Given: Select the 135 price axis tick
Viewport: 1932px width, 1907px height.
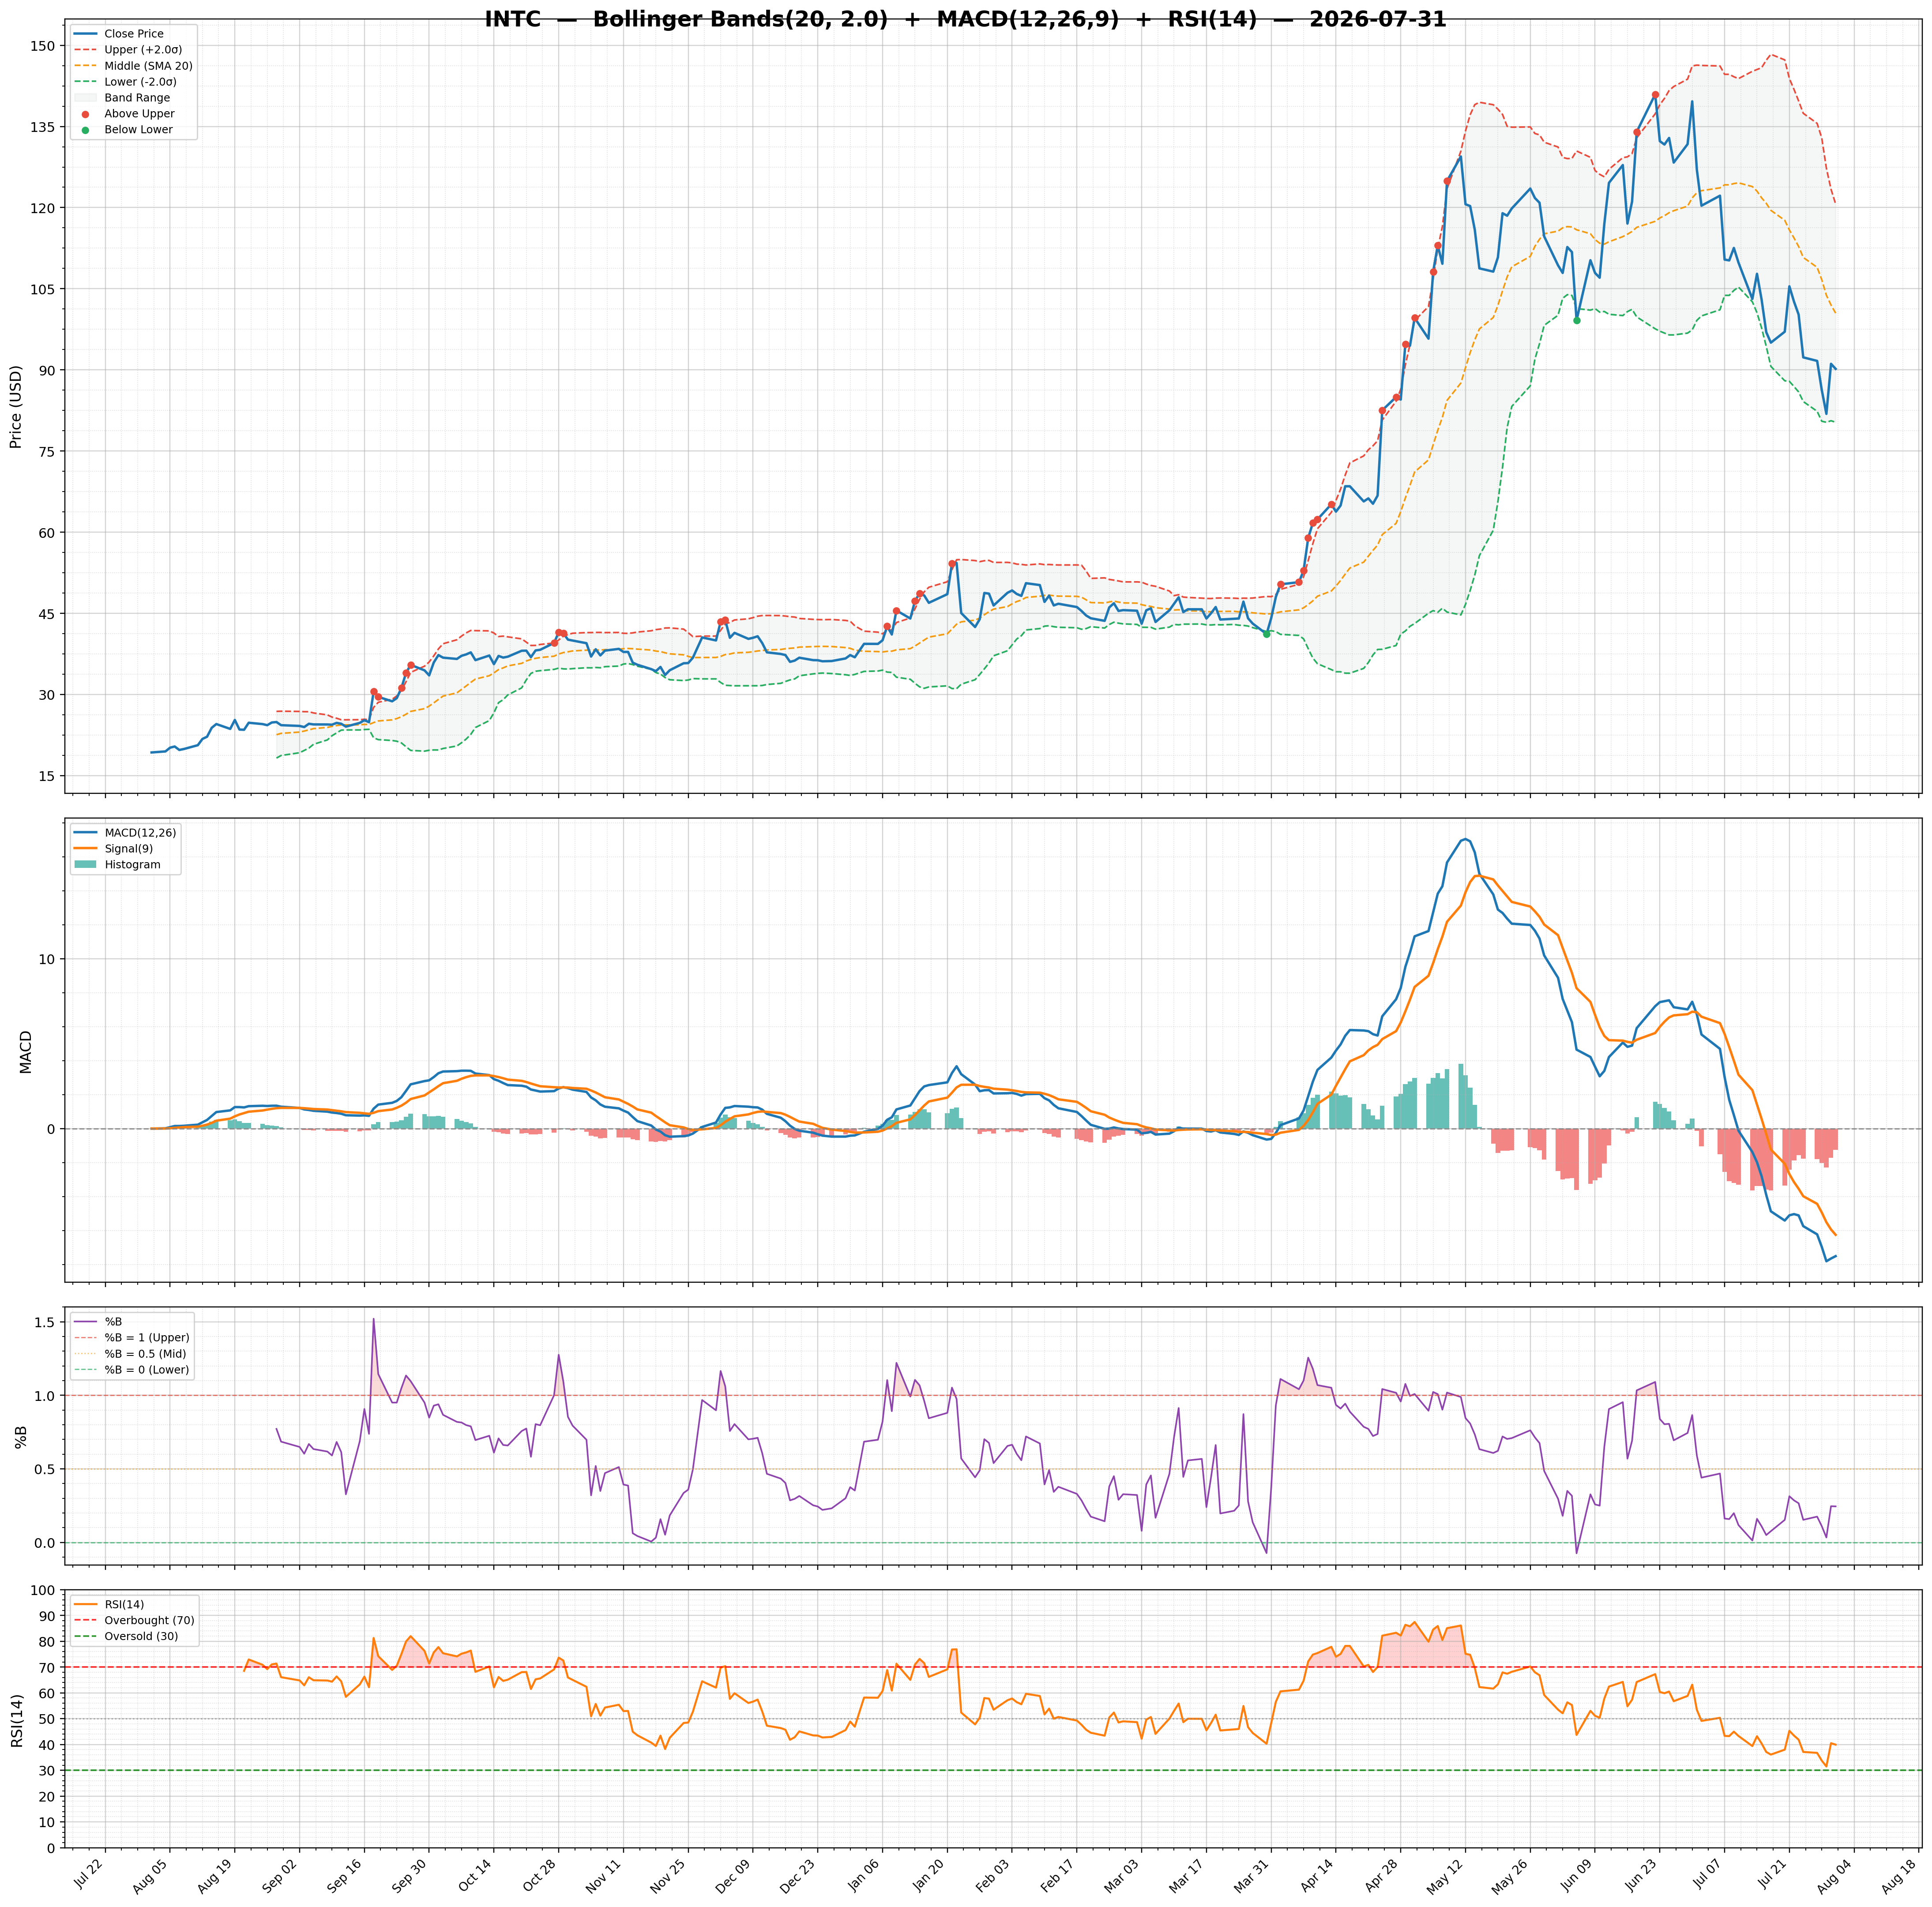Looking at the screenshot, I should [42, 127].
